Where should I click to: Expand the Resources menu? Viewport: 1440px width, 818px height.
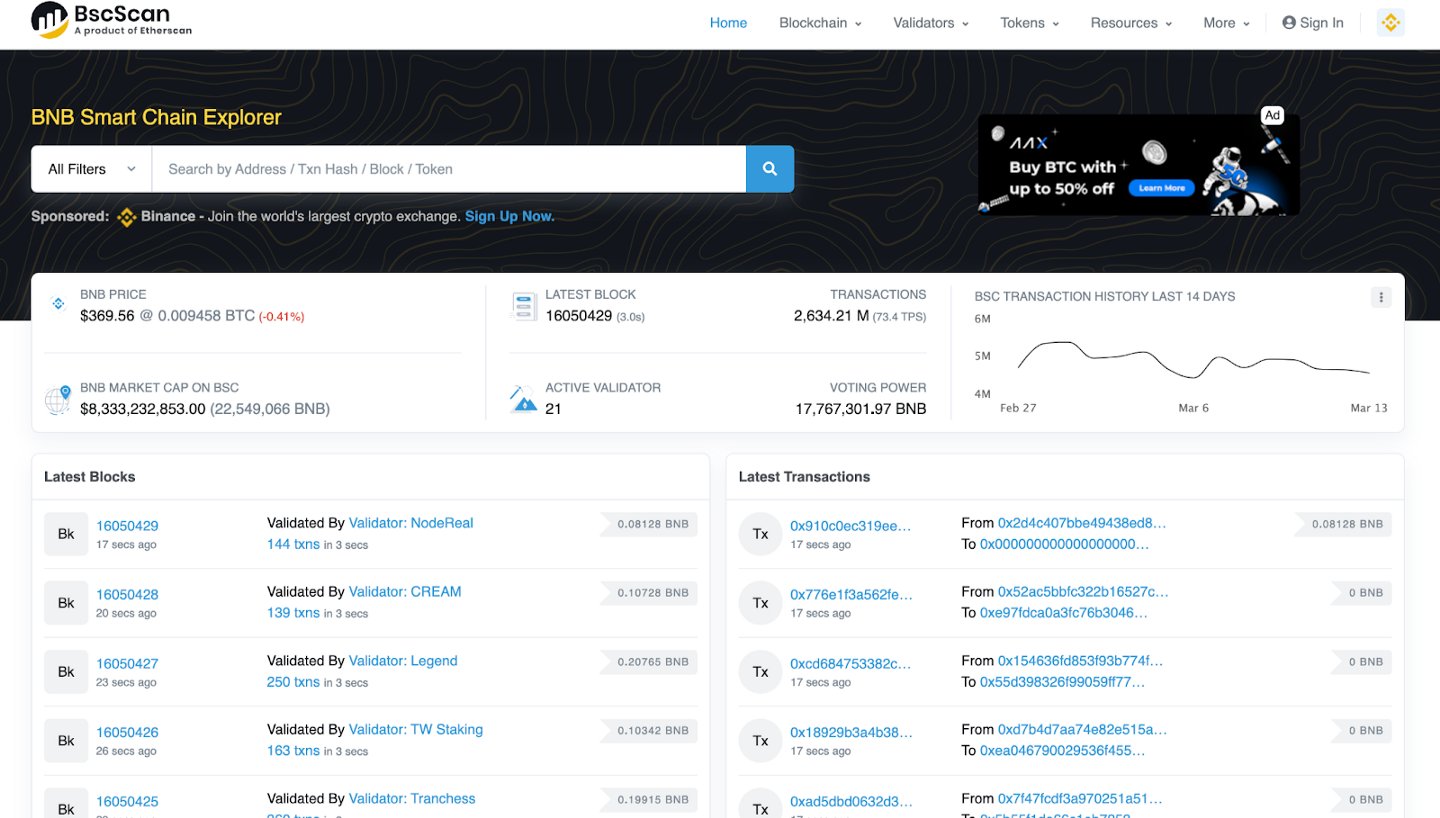(x=1131, y=23)
